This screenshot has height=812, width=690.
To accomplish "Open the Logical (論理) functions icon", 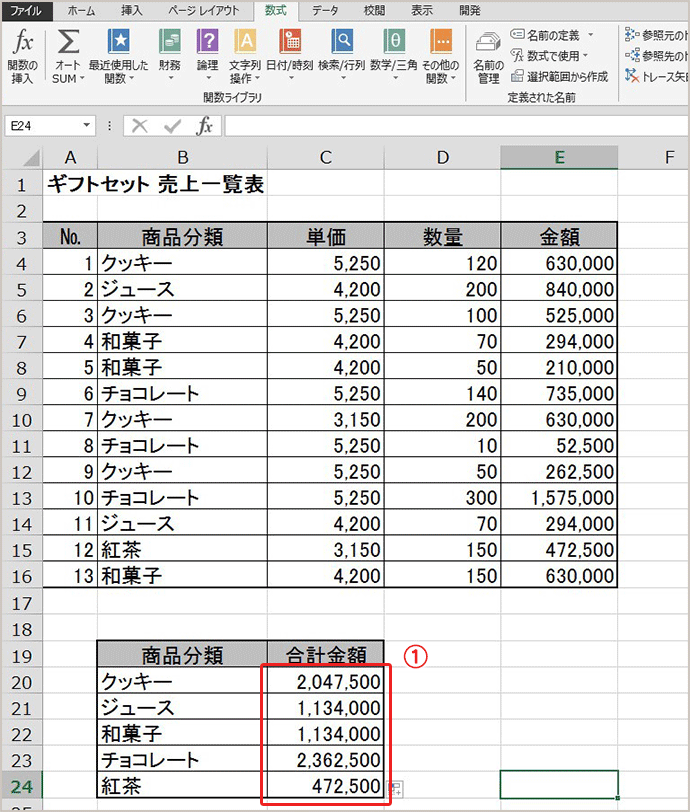I will (x=208, y=41).
